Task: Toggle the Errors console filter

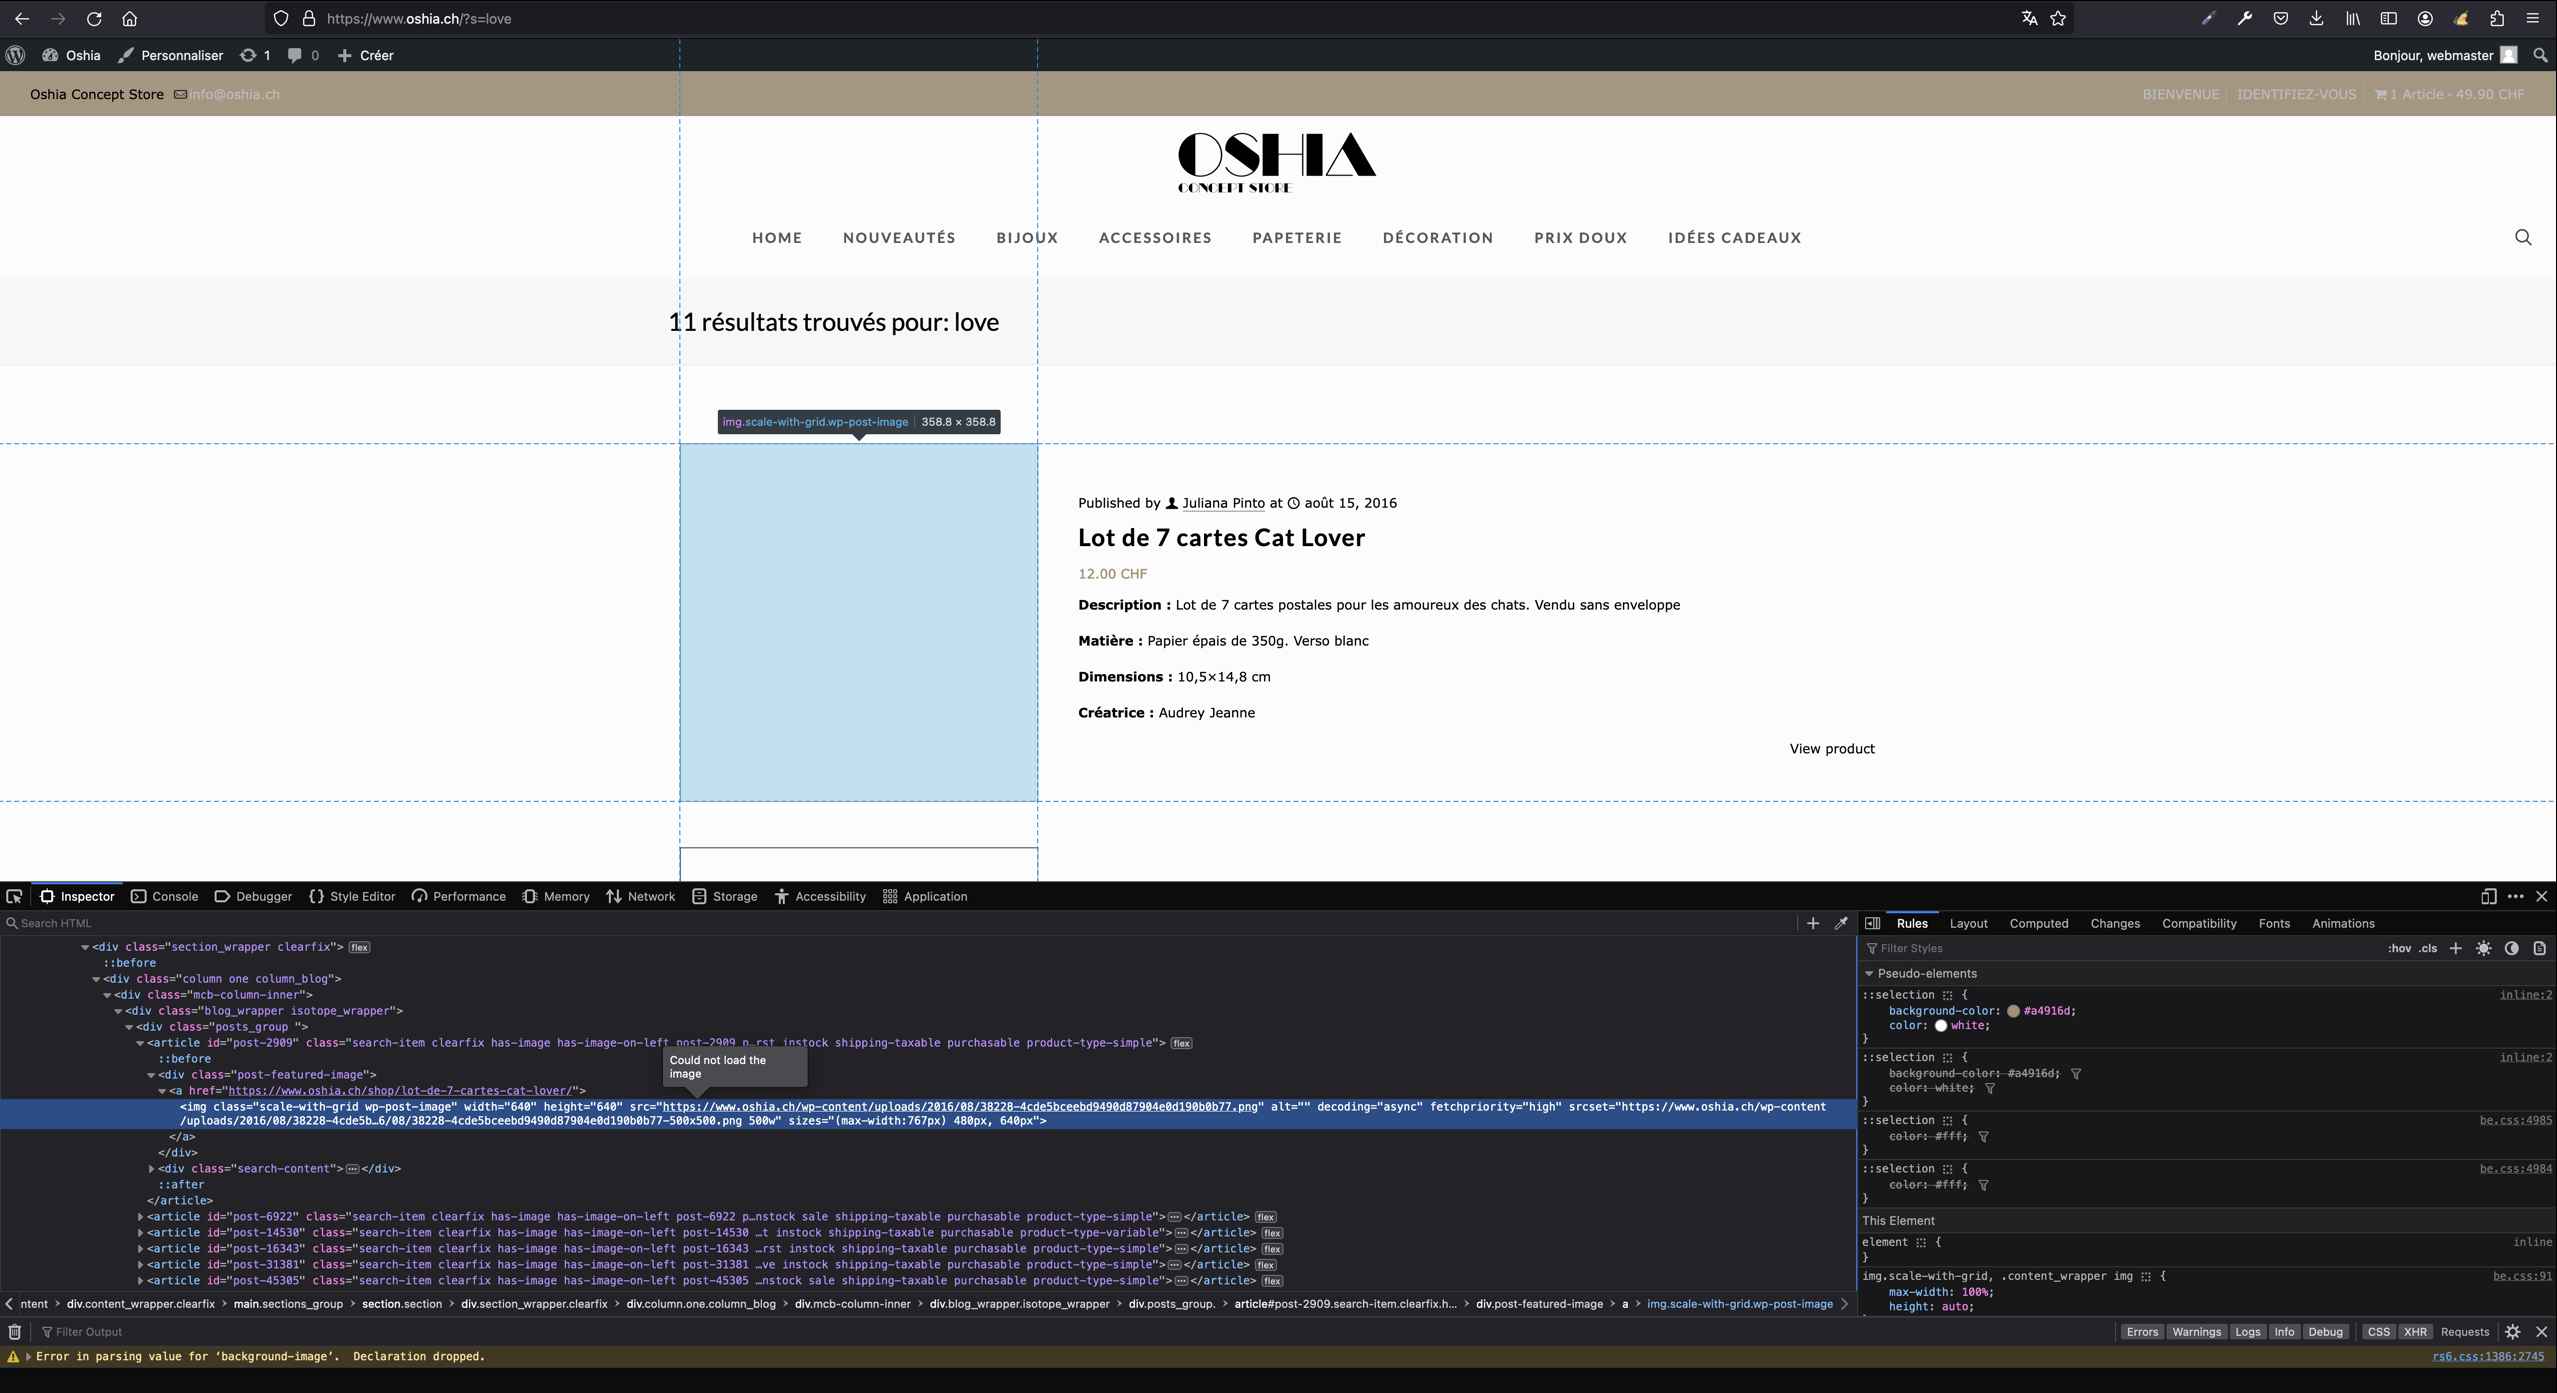Action: click(x=2142, y=1331)
